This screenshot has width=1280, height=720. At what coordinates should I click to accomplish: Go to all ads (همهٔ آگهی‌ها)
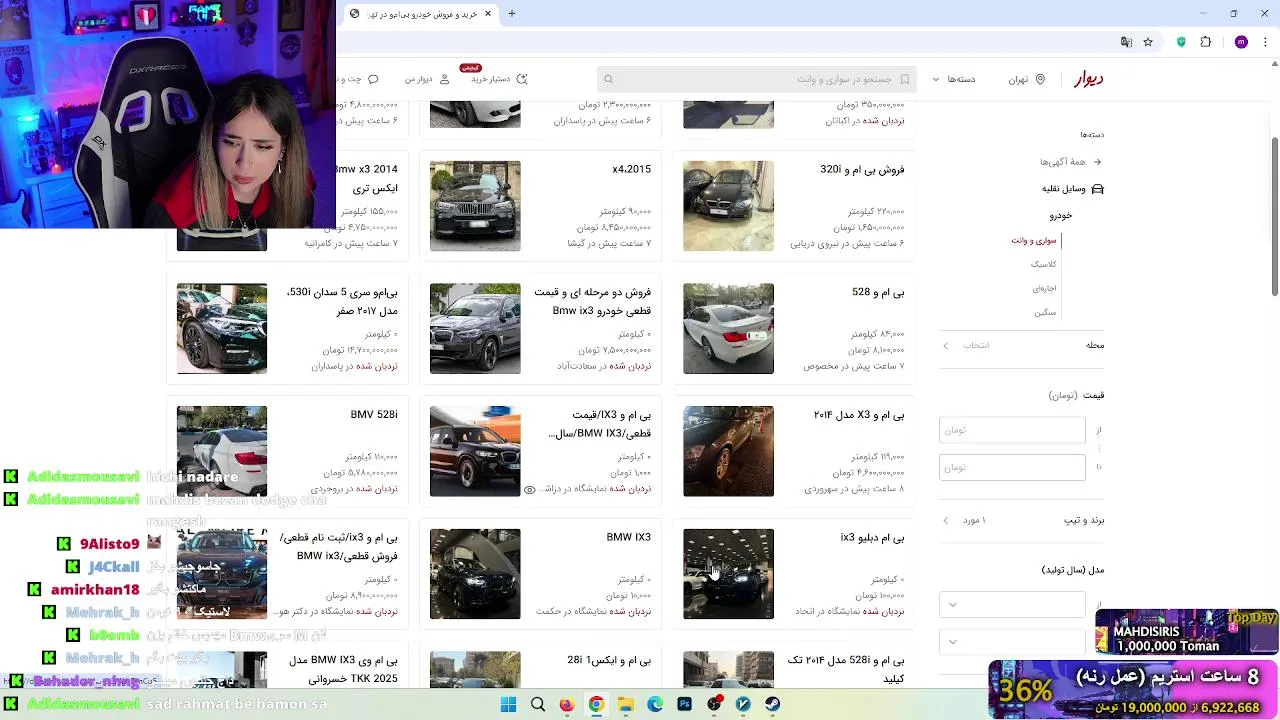(x=1062, y=162)
